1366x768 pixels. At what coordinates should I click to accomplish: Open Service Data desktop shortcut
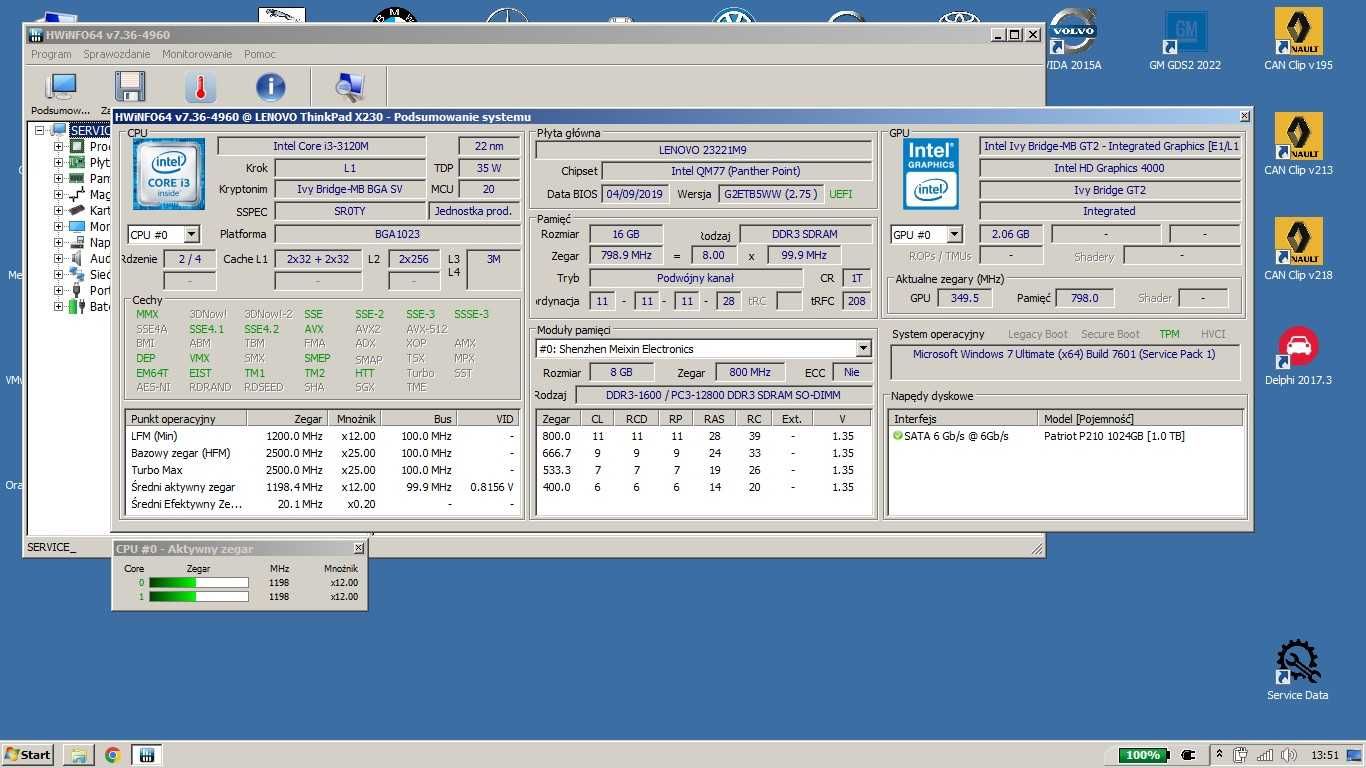click(x=1298, y=670)
